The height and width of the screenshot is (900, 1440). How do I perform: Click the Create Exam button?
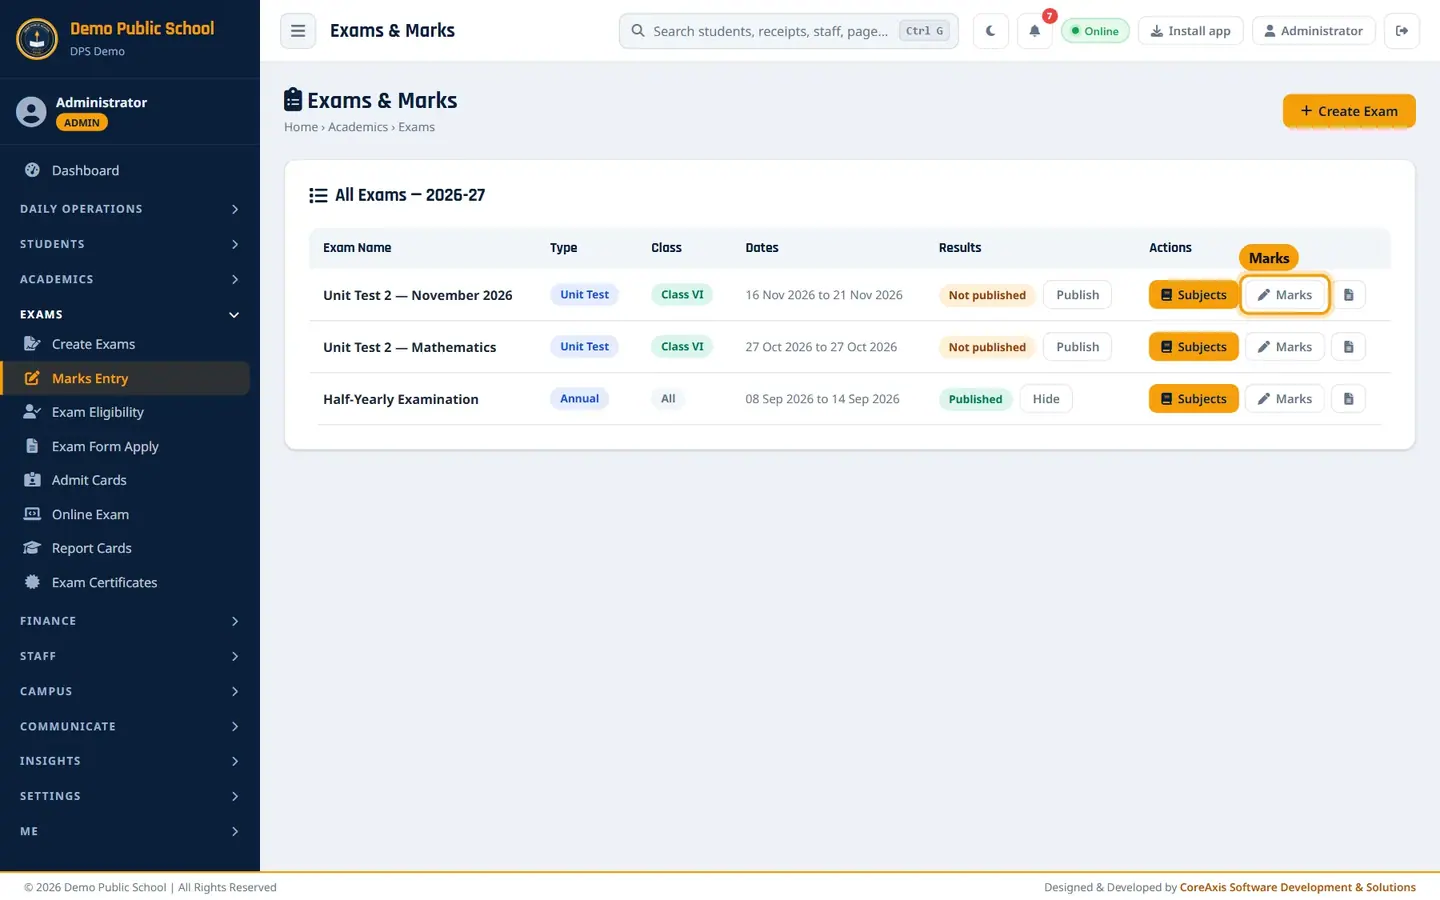tap(1349, 111)
